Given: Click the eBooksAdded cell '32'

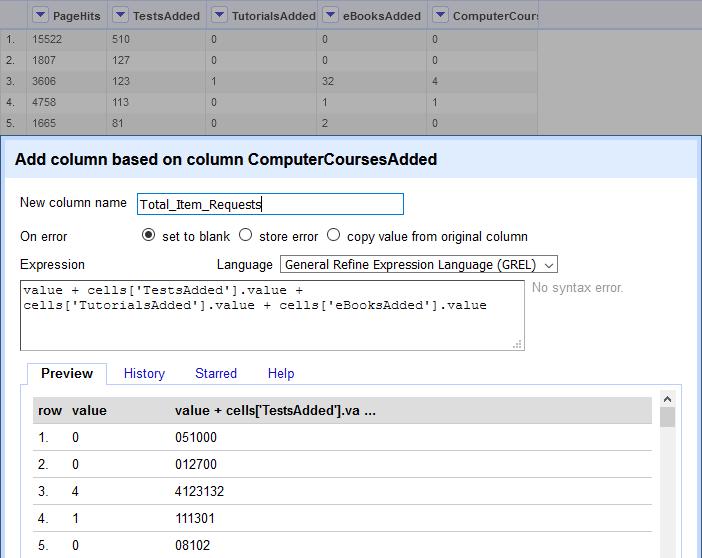Looking at the screenshot, I should [328, 81].
